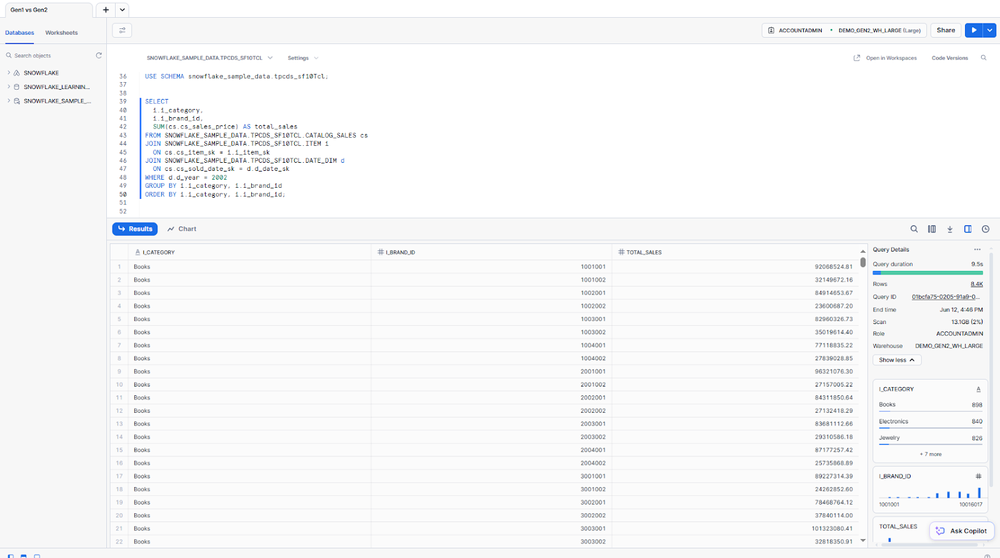Open the run options dropdown arrow

tap(990, 31)
